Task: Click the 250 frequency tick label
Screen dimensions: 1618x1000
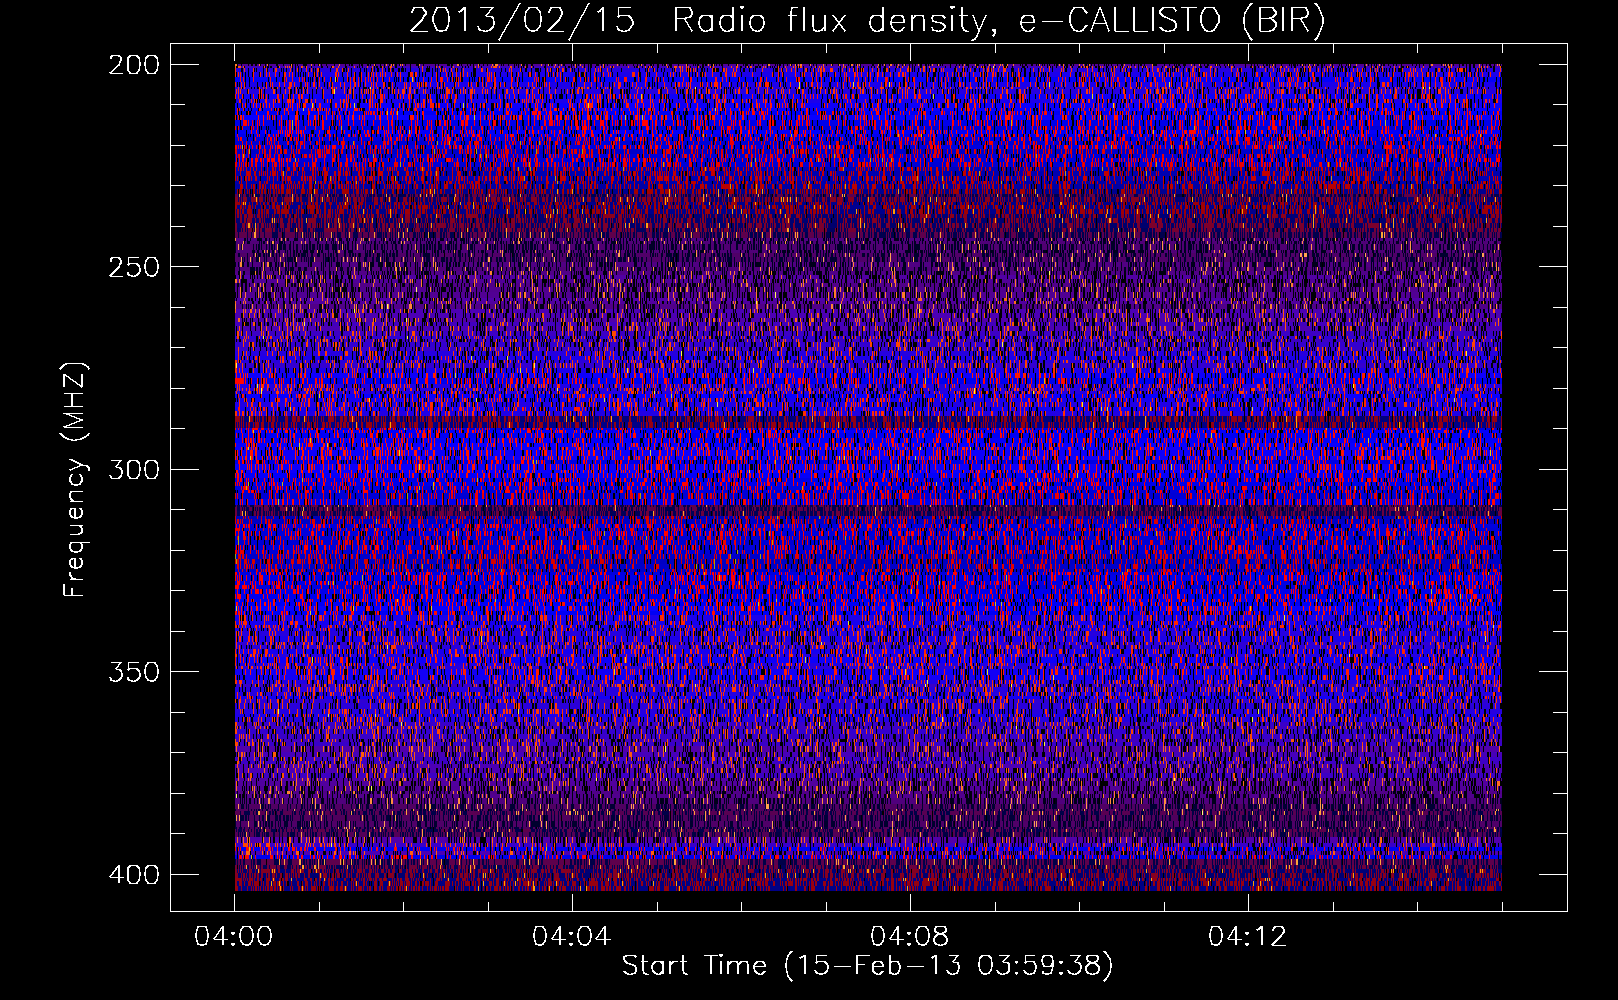Action: pyautogui.click(x=133, y=267)
